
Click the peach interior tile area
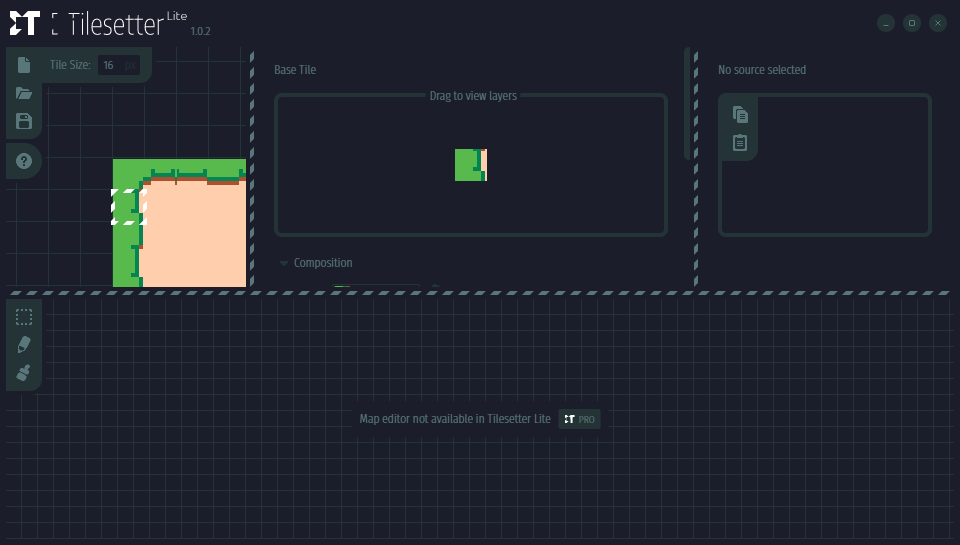tap(195, 235)
